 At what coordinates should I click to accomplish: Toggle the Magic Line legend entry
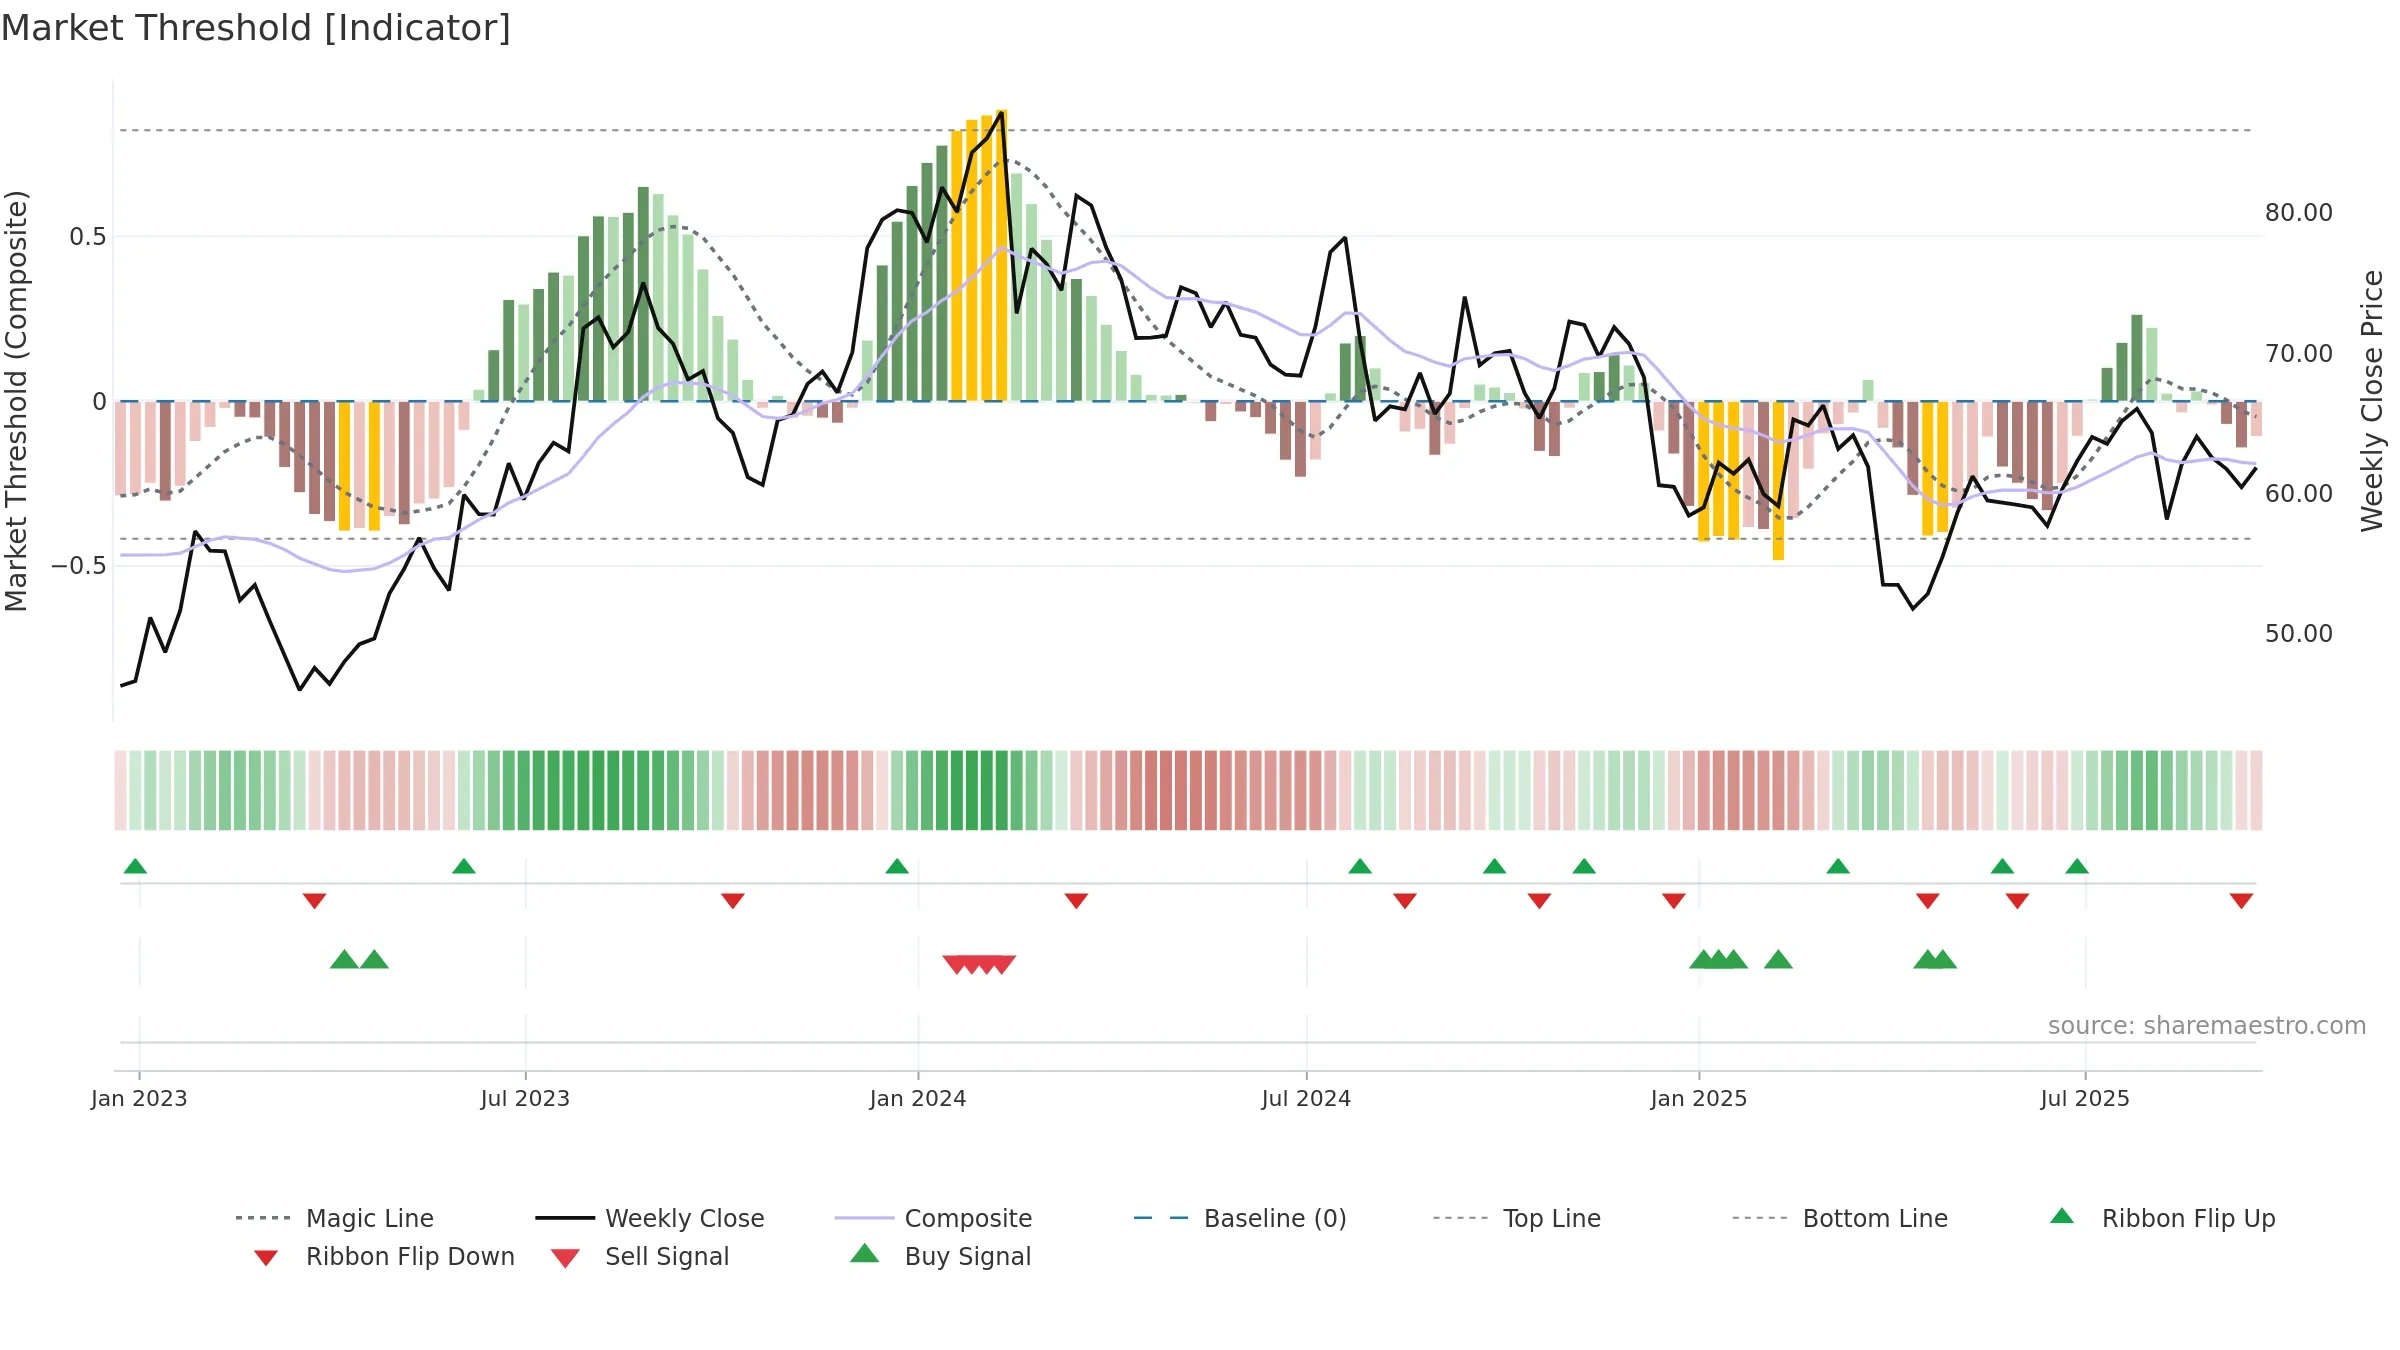click(335, 1218)
